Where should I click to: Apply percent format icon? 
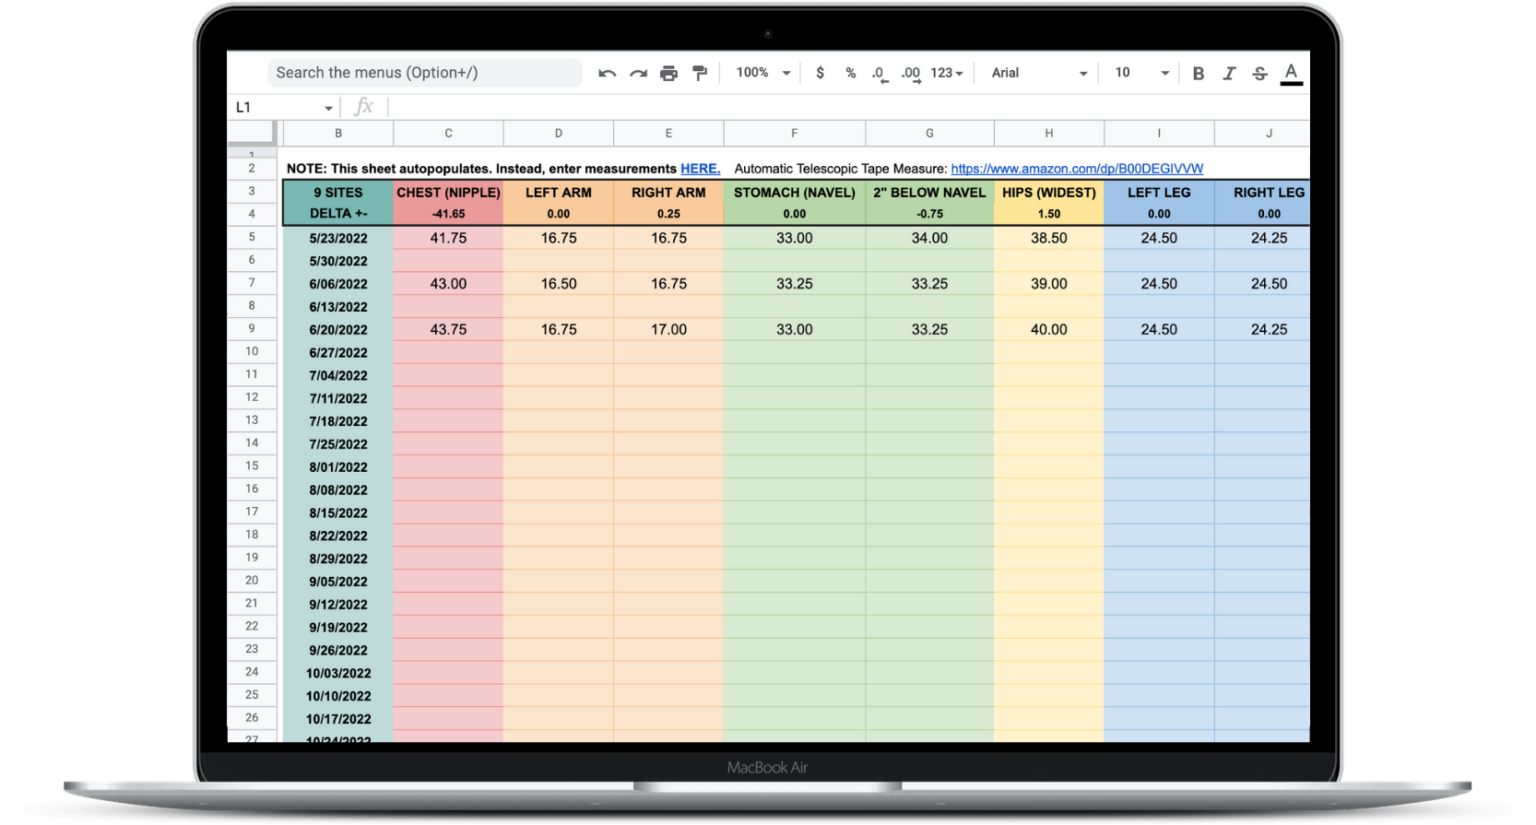coord(850,72)
